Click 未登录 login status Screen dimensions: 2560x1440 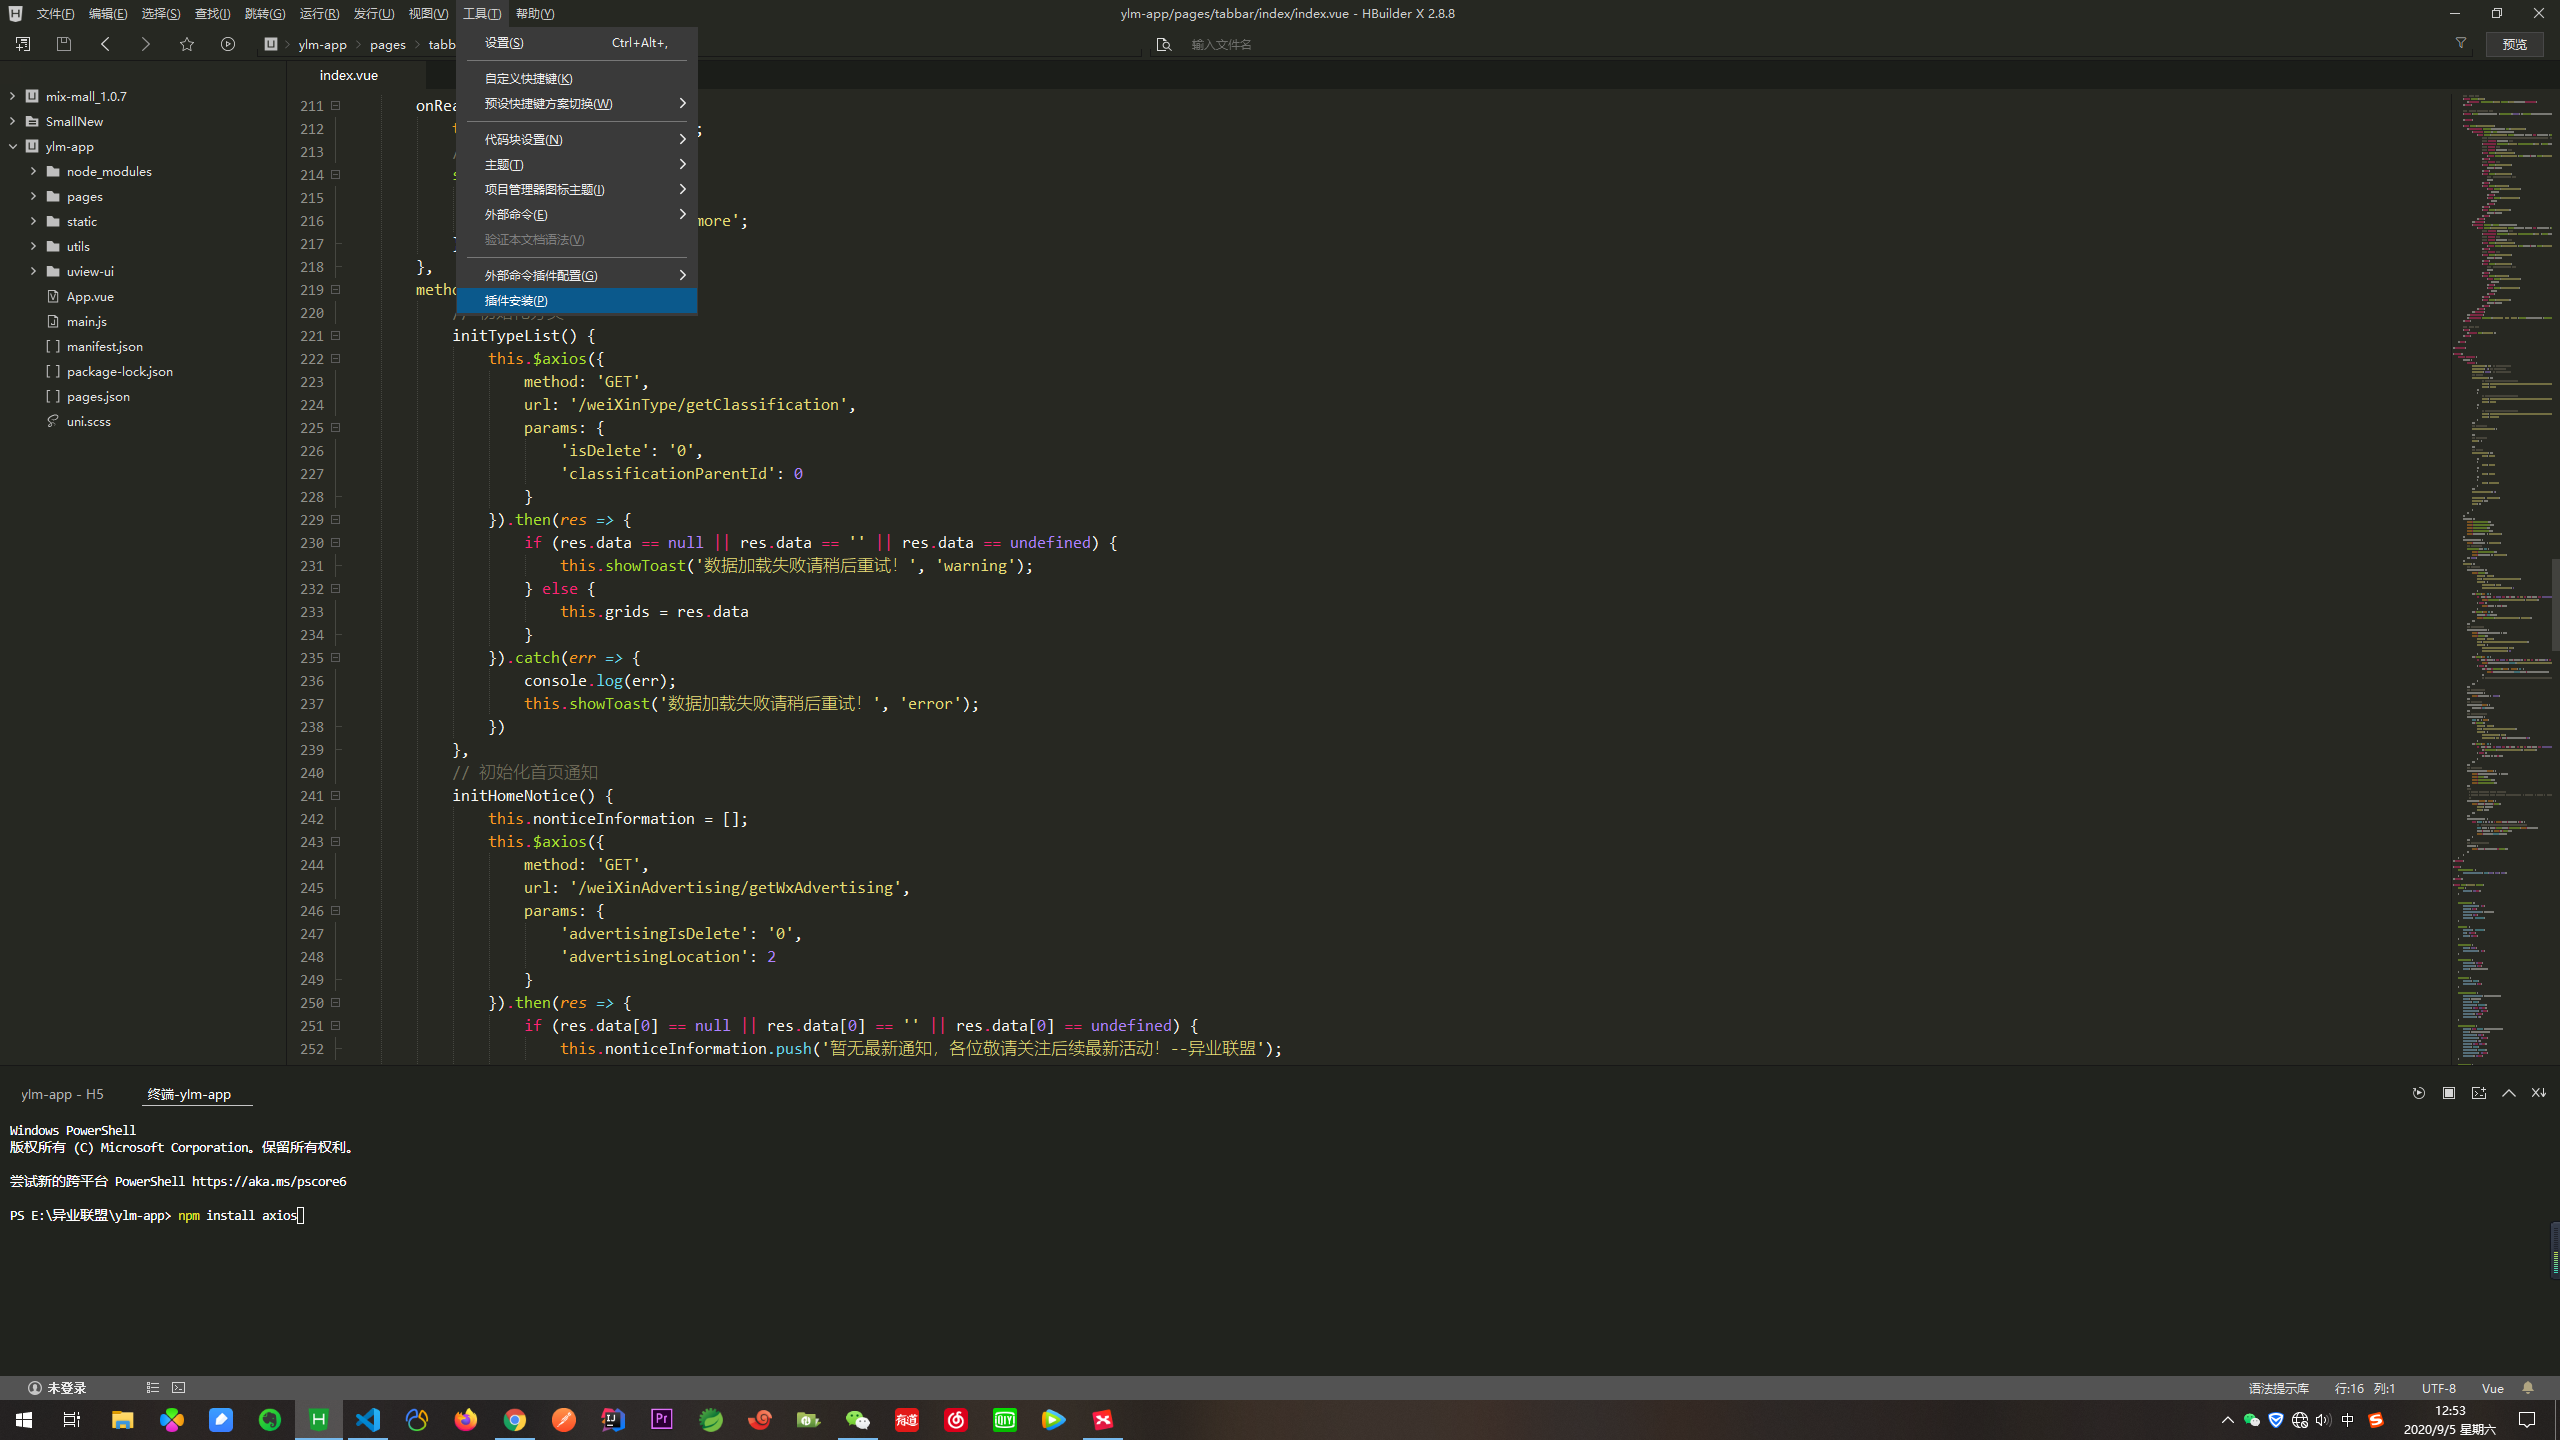(57, 1388)
